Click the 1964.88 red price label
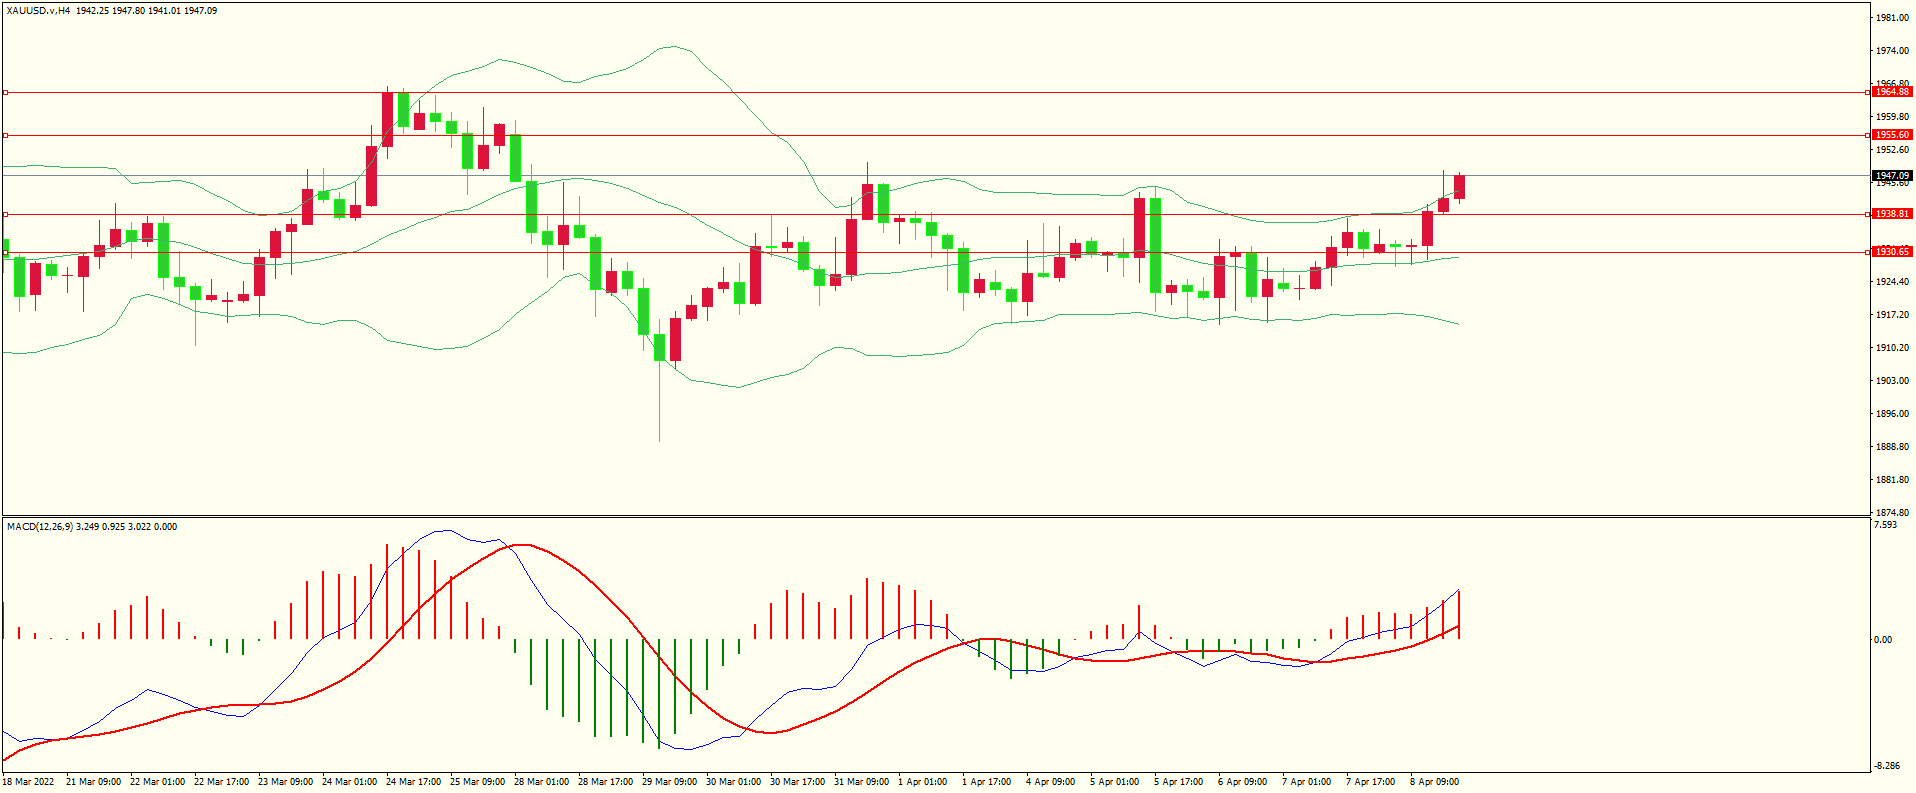 click(x=1891, y=92)
